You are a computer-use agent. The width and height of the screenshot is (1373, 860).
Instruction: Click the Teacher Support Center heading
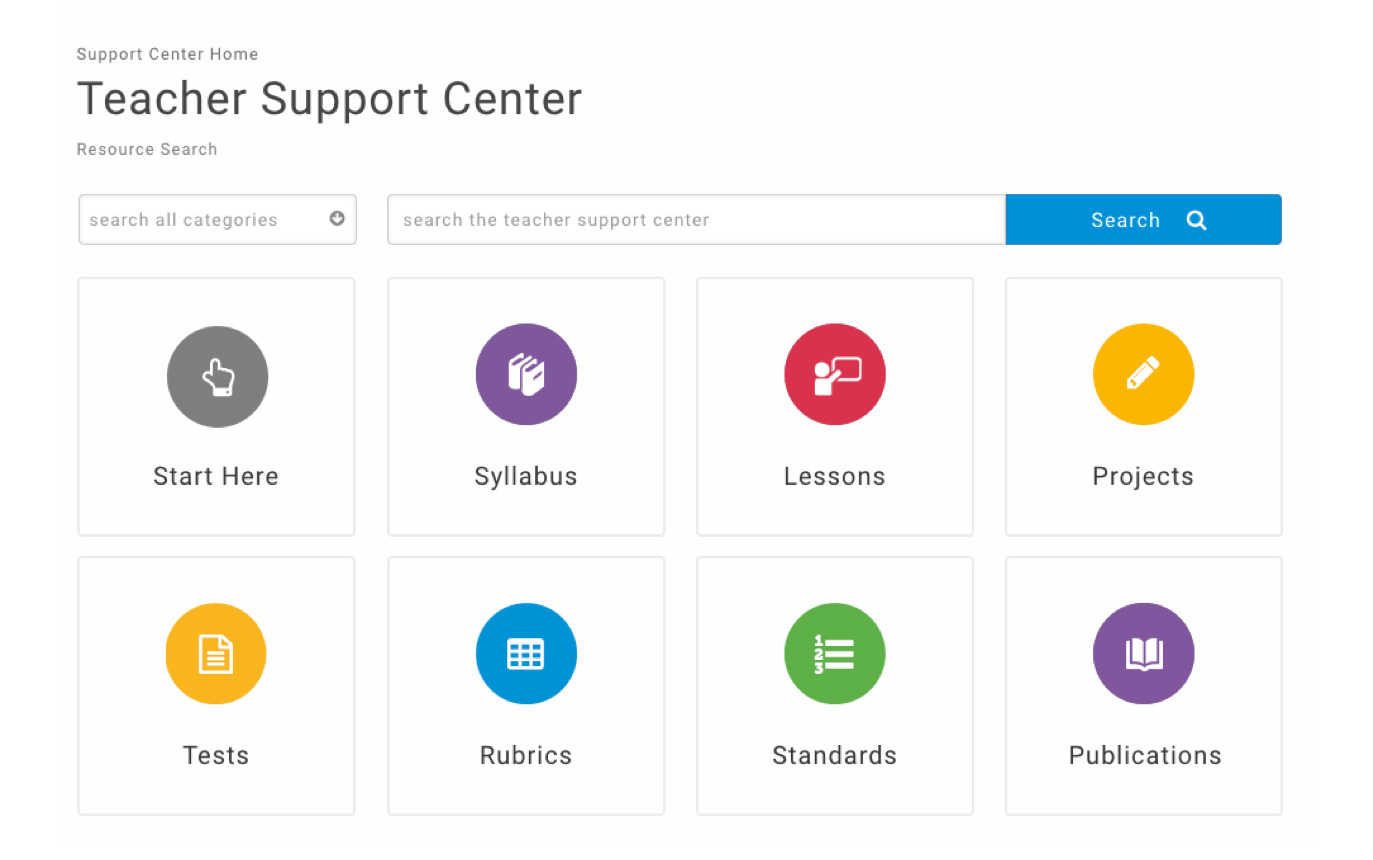click(x=329, y=99)
